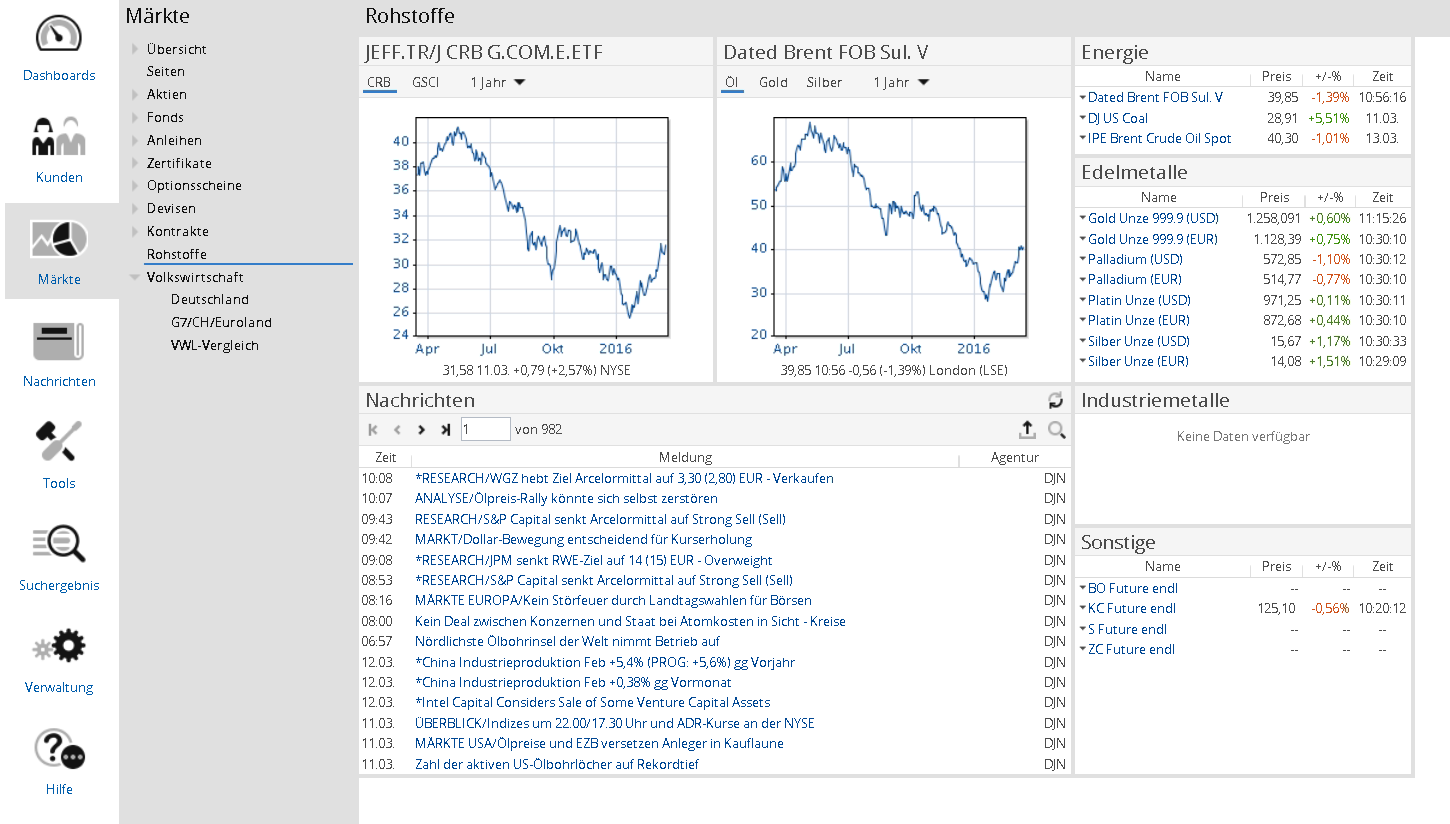
Task: Open the 1 Jahr dropdown for CRB chart
Action: pyautogui.click(x=498, y=82)
